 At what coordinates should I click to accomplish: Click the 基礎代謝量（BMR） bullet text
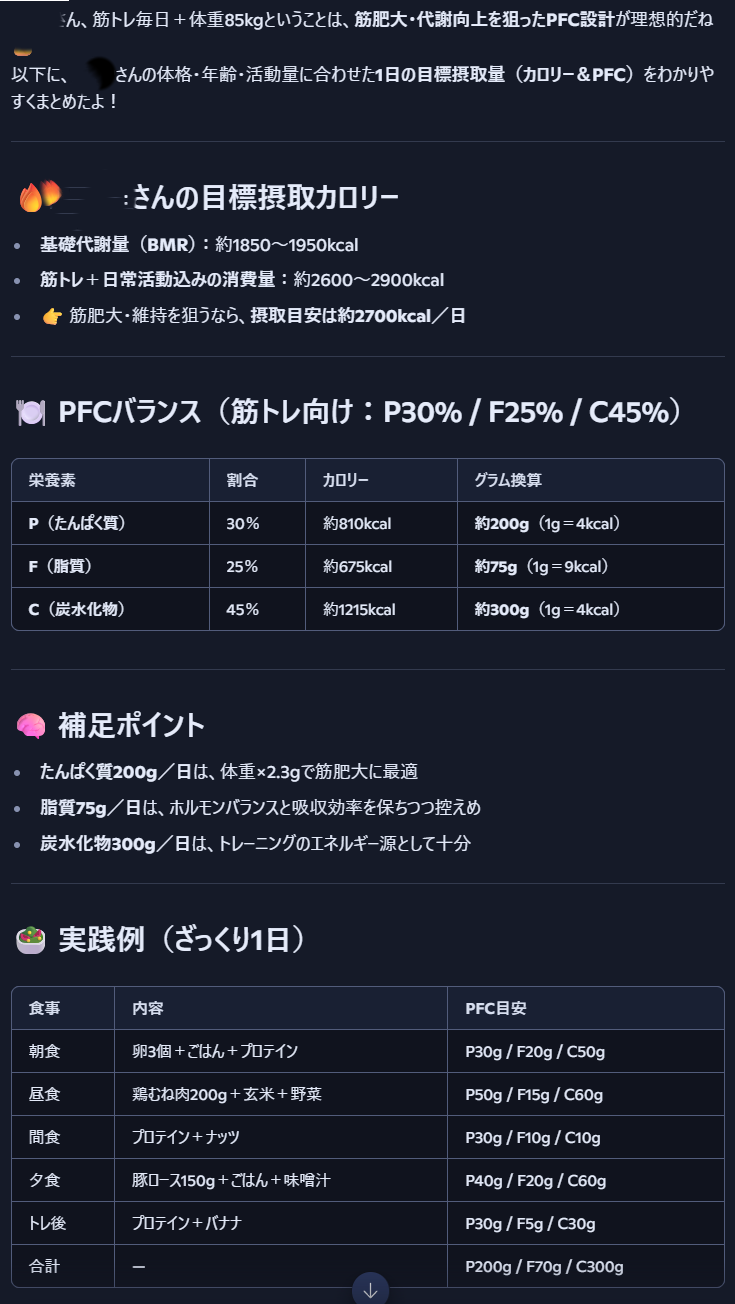[x=120, y=245]
